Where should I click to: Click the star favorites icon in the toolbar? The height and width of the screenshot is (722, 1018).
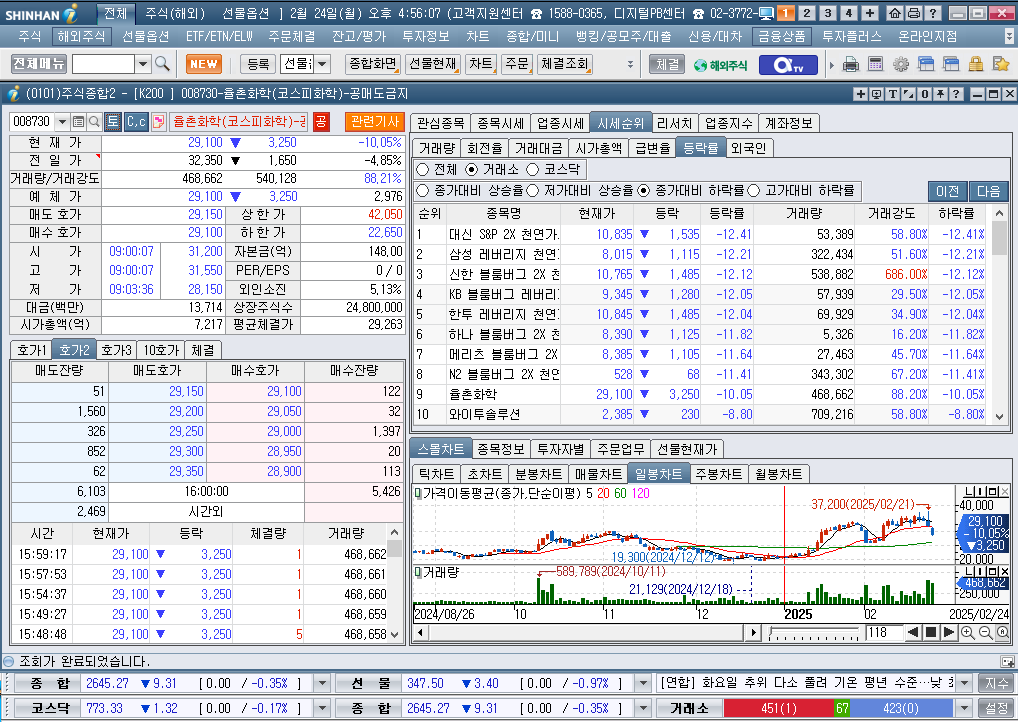[1000, 64]
